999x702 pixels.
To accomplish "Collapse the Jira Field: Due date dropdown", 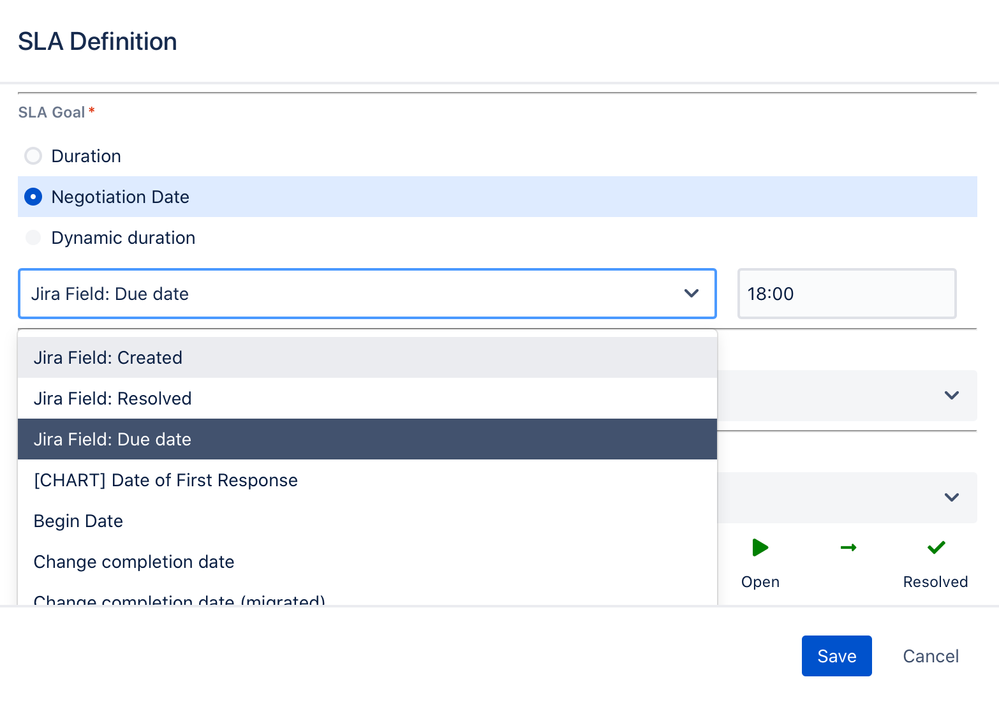I will (691, 294).
